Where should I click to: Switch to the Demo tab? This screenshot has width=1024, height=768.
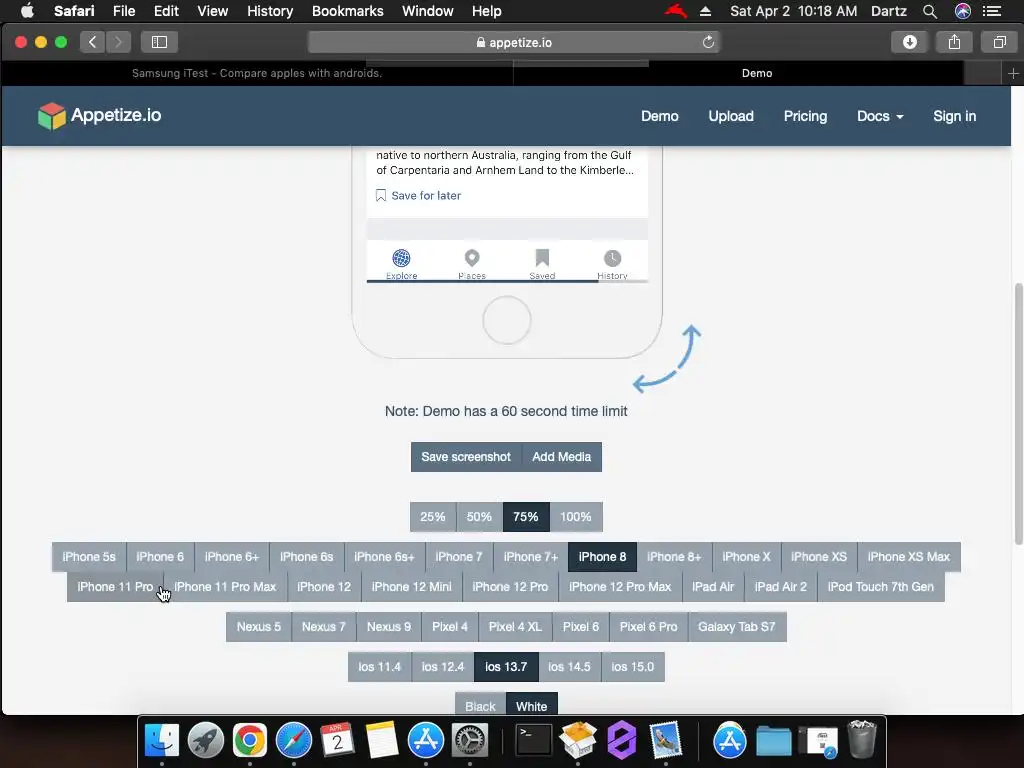757,73
